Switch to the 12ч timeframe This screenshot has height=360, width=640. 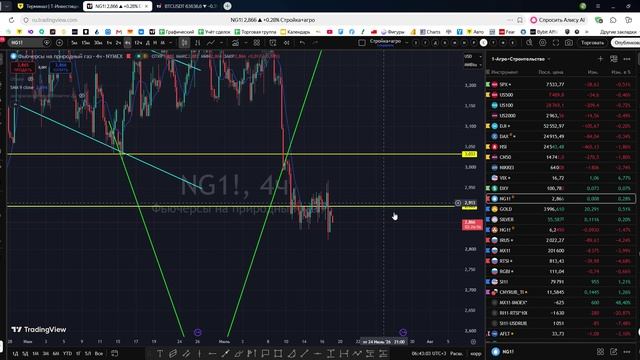[x=138, y=42]
